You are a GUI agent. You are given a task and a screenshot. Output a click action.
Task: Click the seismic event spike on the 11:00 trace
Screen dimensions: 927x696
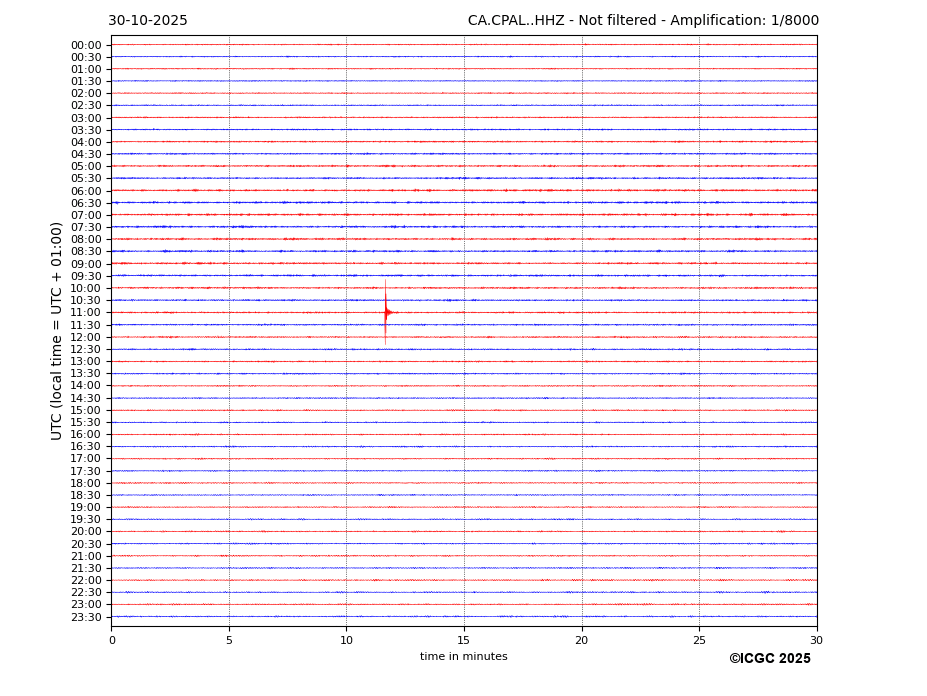[386, 312]
